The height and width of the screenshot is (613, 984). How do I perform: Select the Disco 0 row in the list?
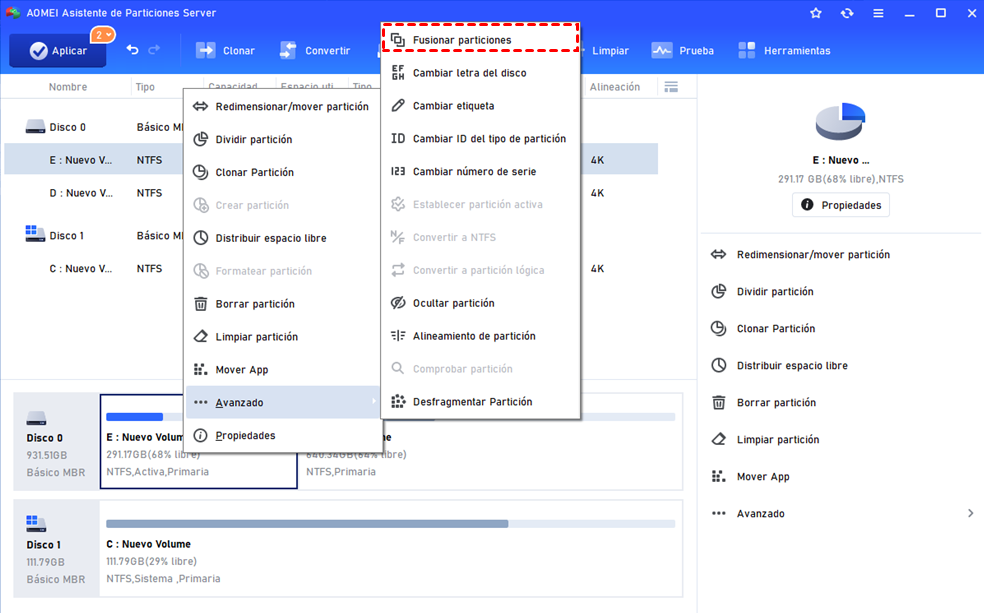pos(94,127)
